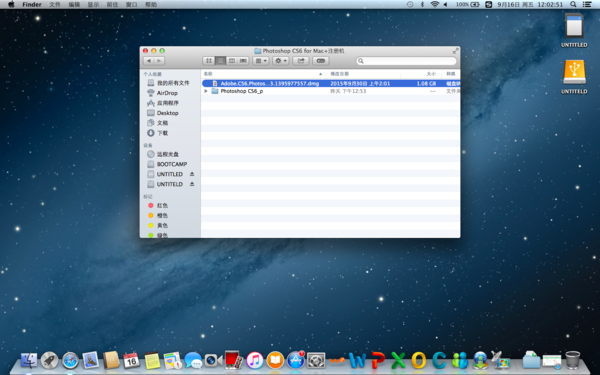Open the 前往 menu

coord(112,5)
